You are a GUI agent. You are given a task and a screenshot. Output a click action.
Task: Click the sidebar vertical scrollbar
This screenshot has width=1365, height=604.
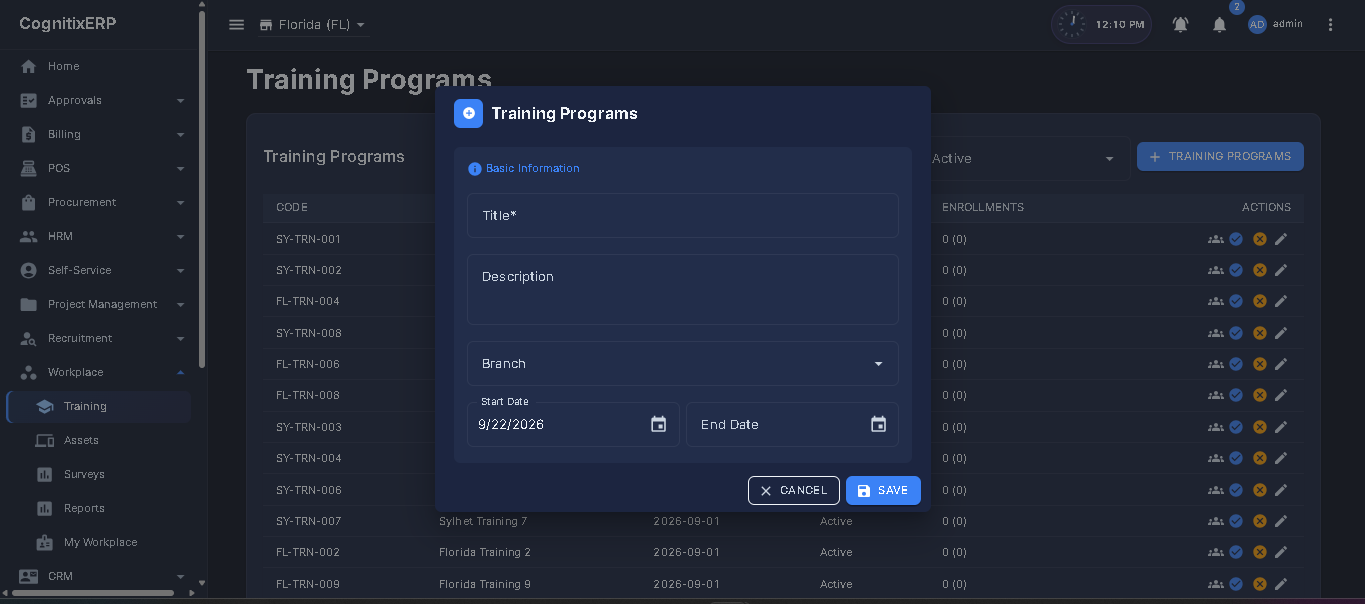pyautogui.click(x=202, y=190)
